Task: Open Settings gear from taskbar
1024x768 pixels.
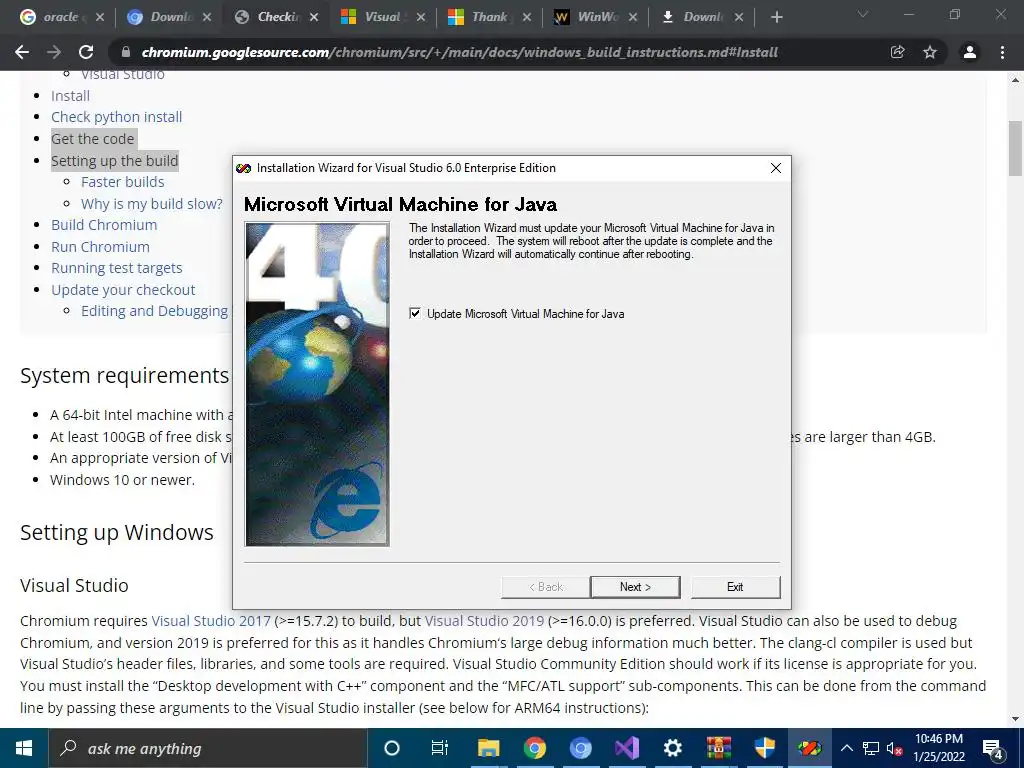Action: [672, 748]
